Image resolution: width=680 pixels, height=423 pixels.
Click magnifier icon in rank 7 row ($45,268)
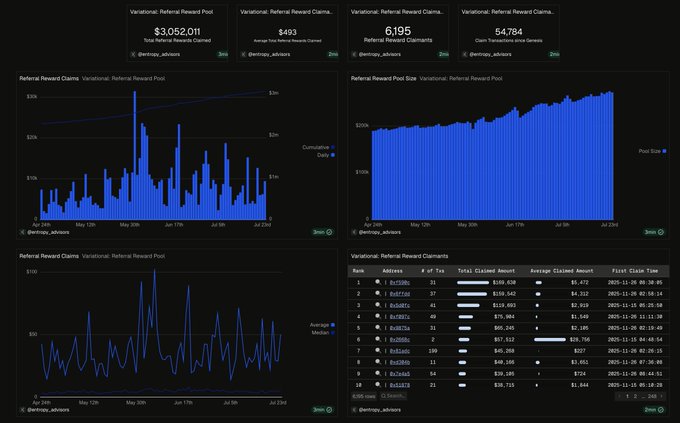[378, 351]
